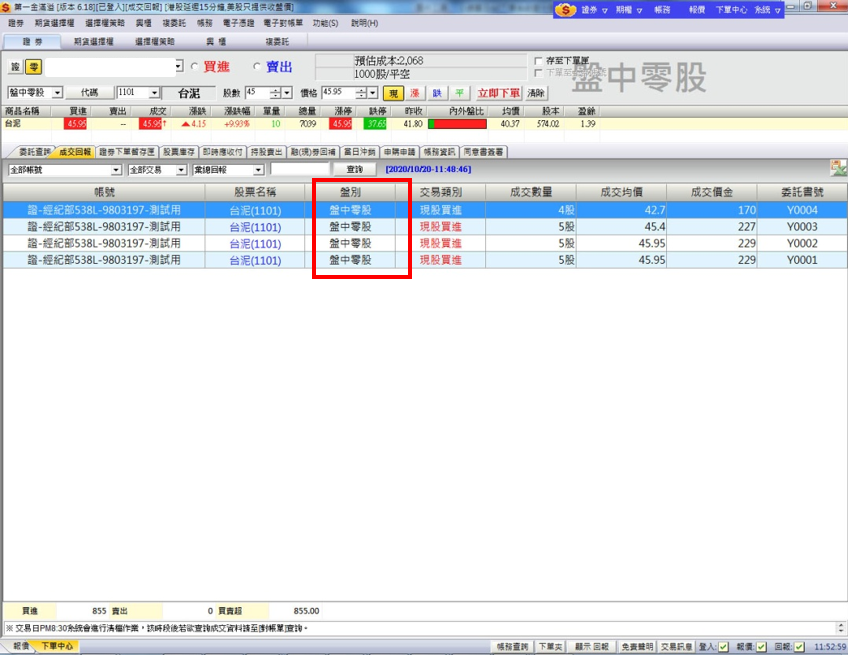The image size is (848, 655).
Task: Click the 現 current-price button
Action: click(x=394, y=93)
